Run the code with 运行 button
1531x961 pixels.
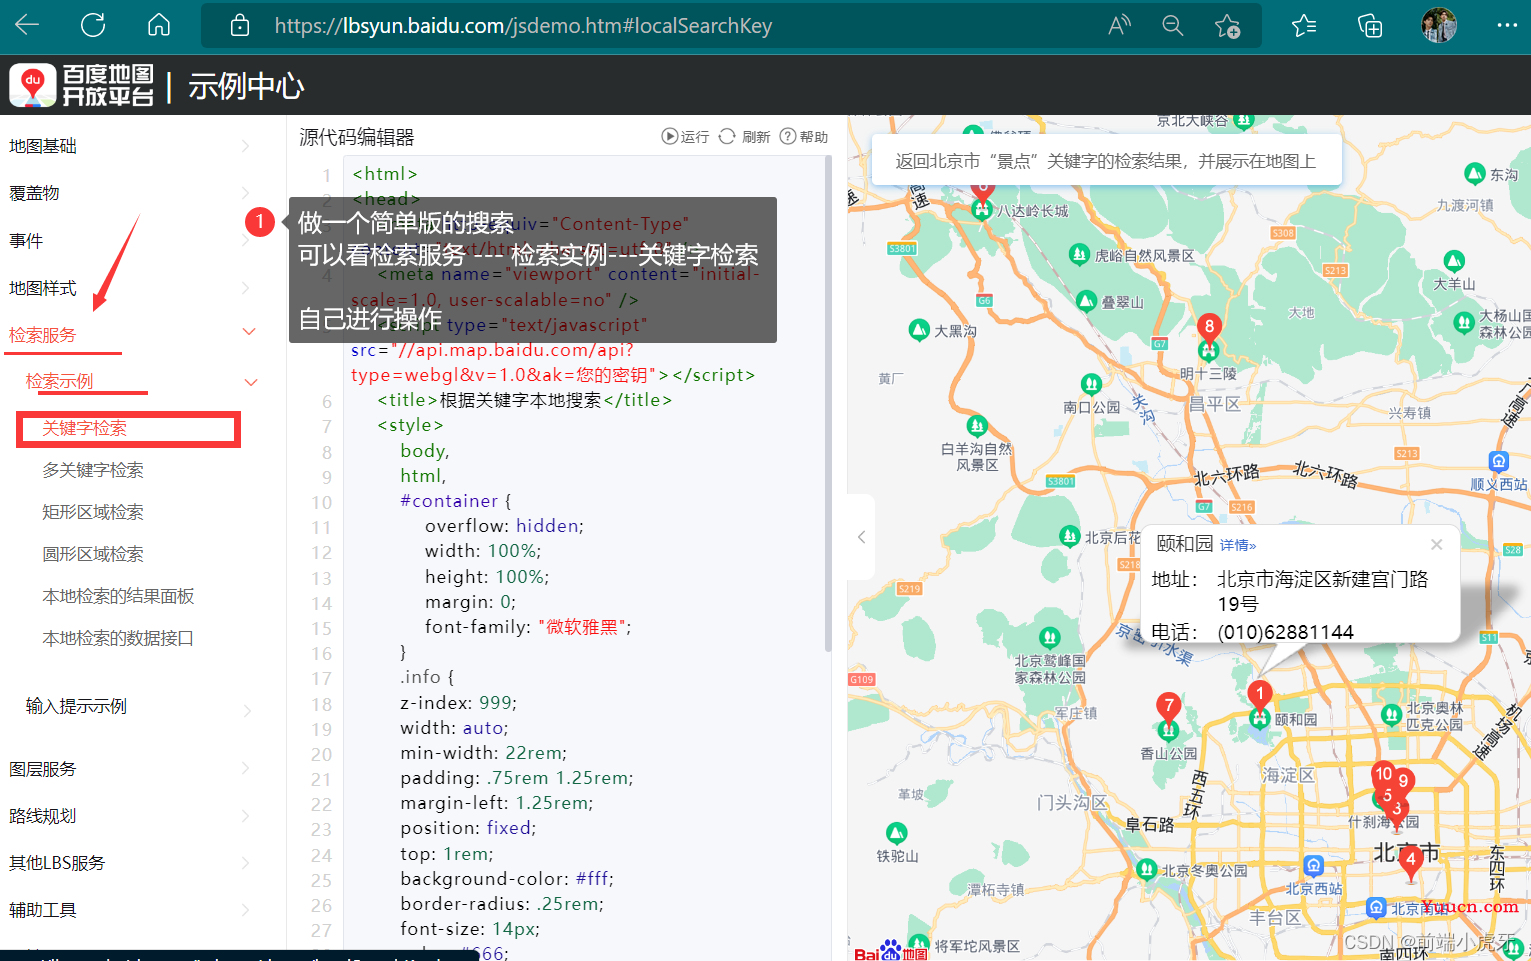coord(685,137)
